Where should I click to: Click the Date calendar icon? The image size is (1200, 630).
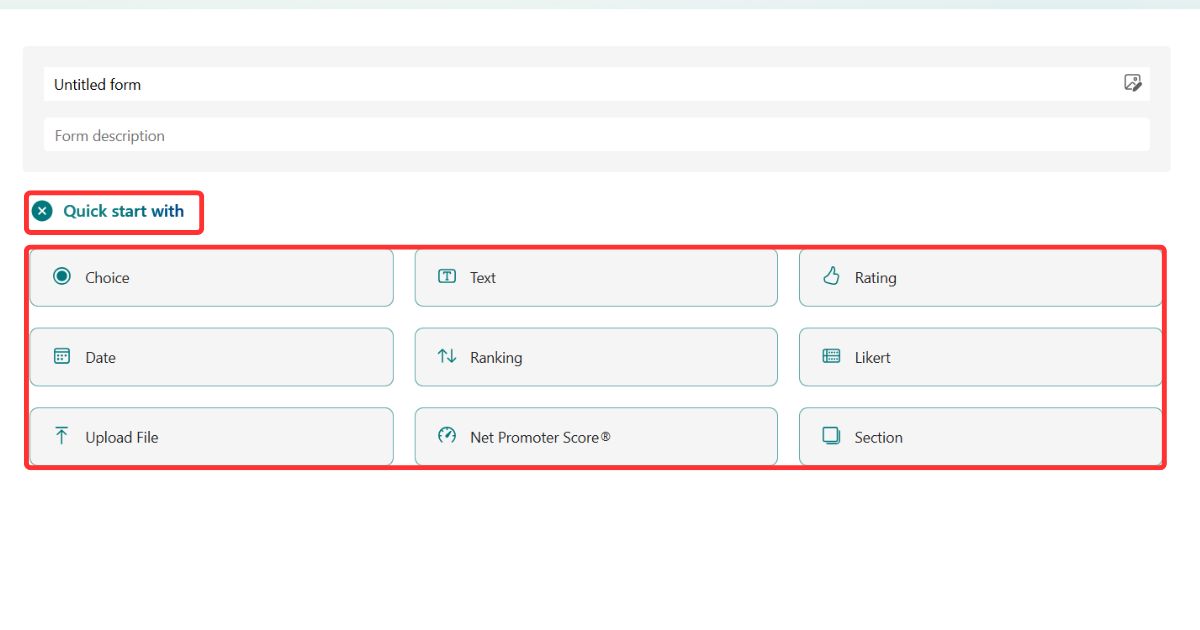pyautogui.click(x=62, y=357)
